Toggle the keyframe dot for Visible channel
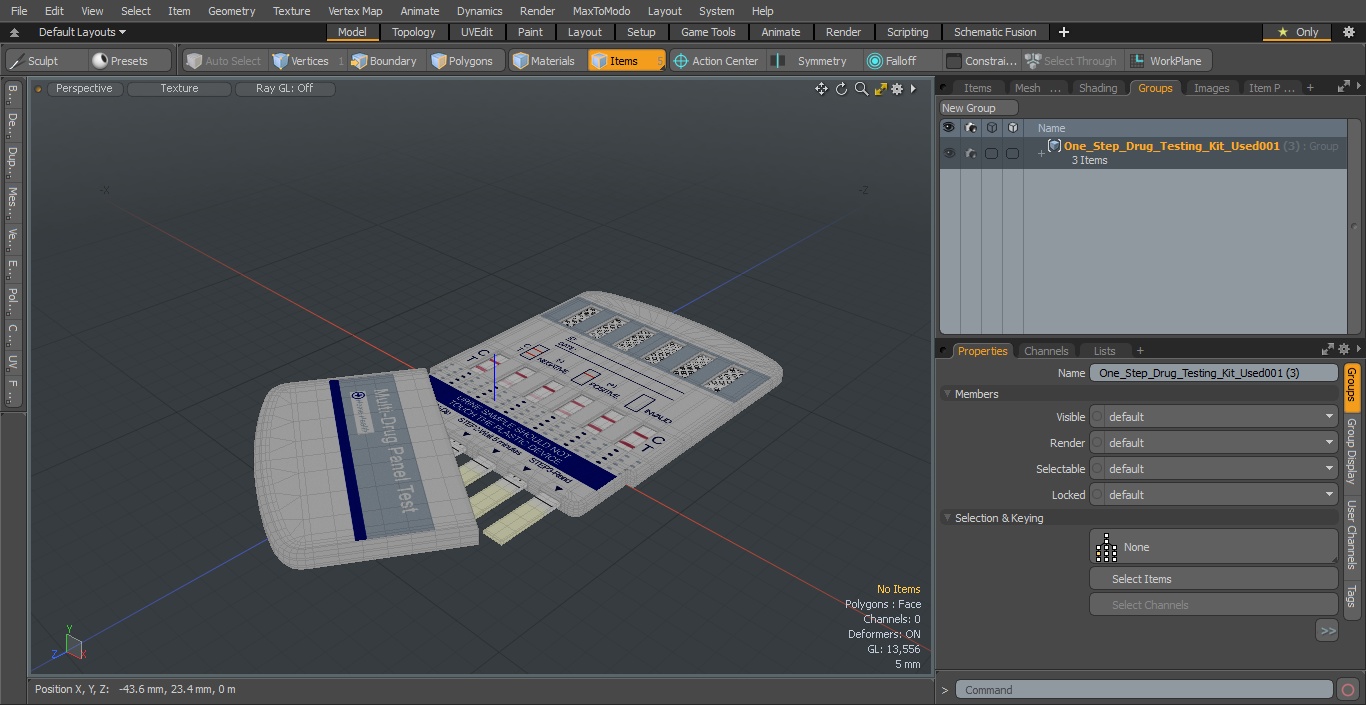The image size is (1366, 705). click(x=1097, y=417)
